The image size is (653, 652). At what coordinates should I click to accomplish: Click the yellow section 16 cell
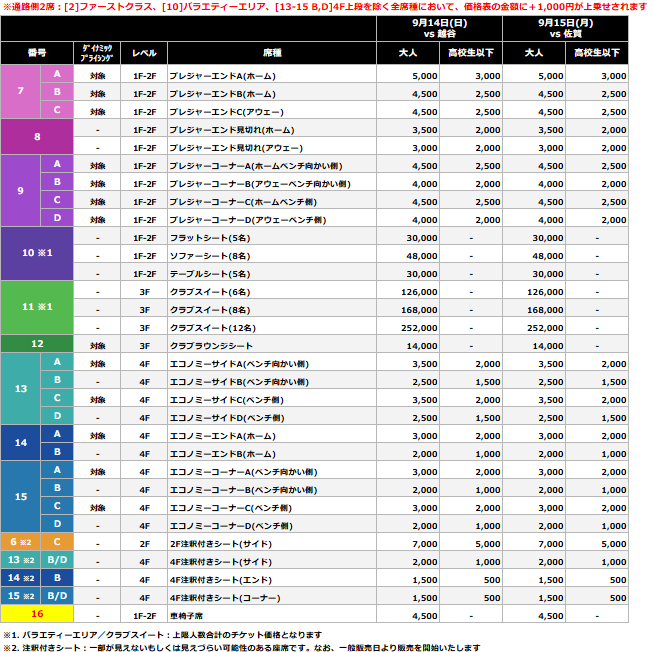(x=37, y=615)
